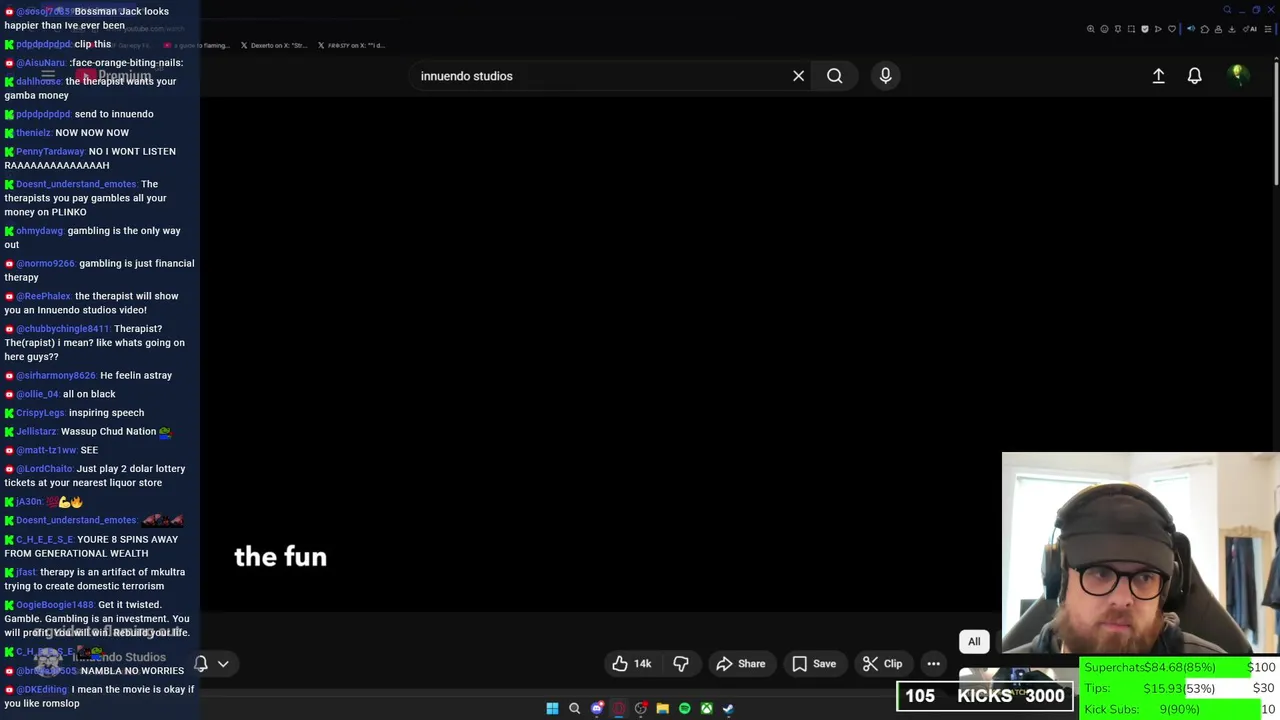Click chat username pdpdpdpdpd saying clip this
1280x720 pixels.
coord(43,44)
